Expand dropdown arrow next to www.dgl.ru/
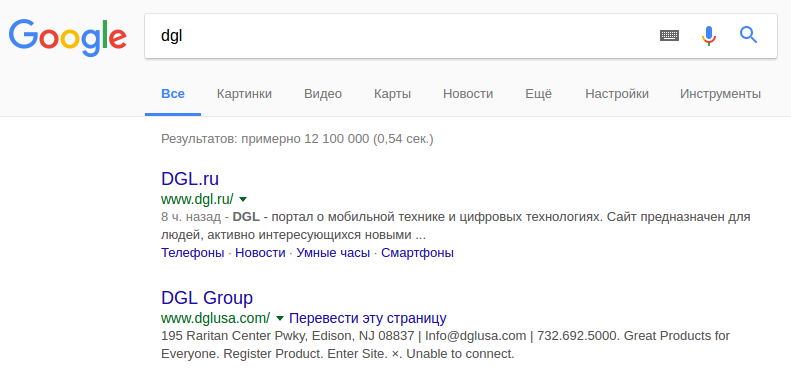This screenshot has width=791, height=378. 243,199
